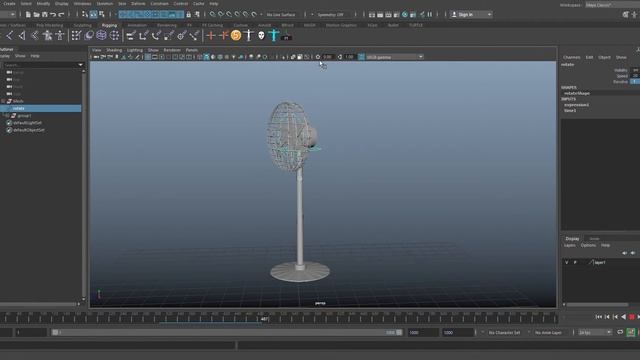Image resolution: width=640 pixels, height=360 pixels.
Task: Click the skull shelf icon
Action: [x=261, y=36]
